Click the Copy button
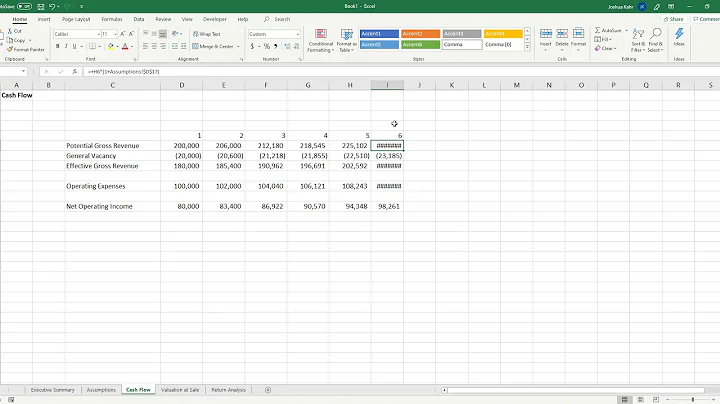The height and width of the screenshot is (404, 720). pos(16,40)
